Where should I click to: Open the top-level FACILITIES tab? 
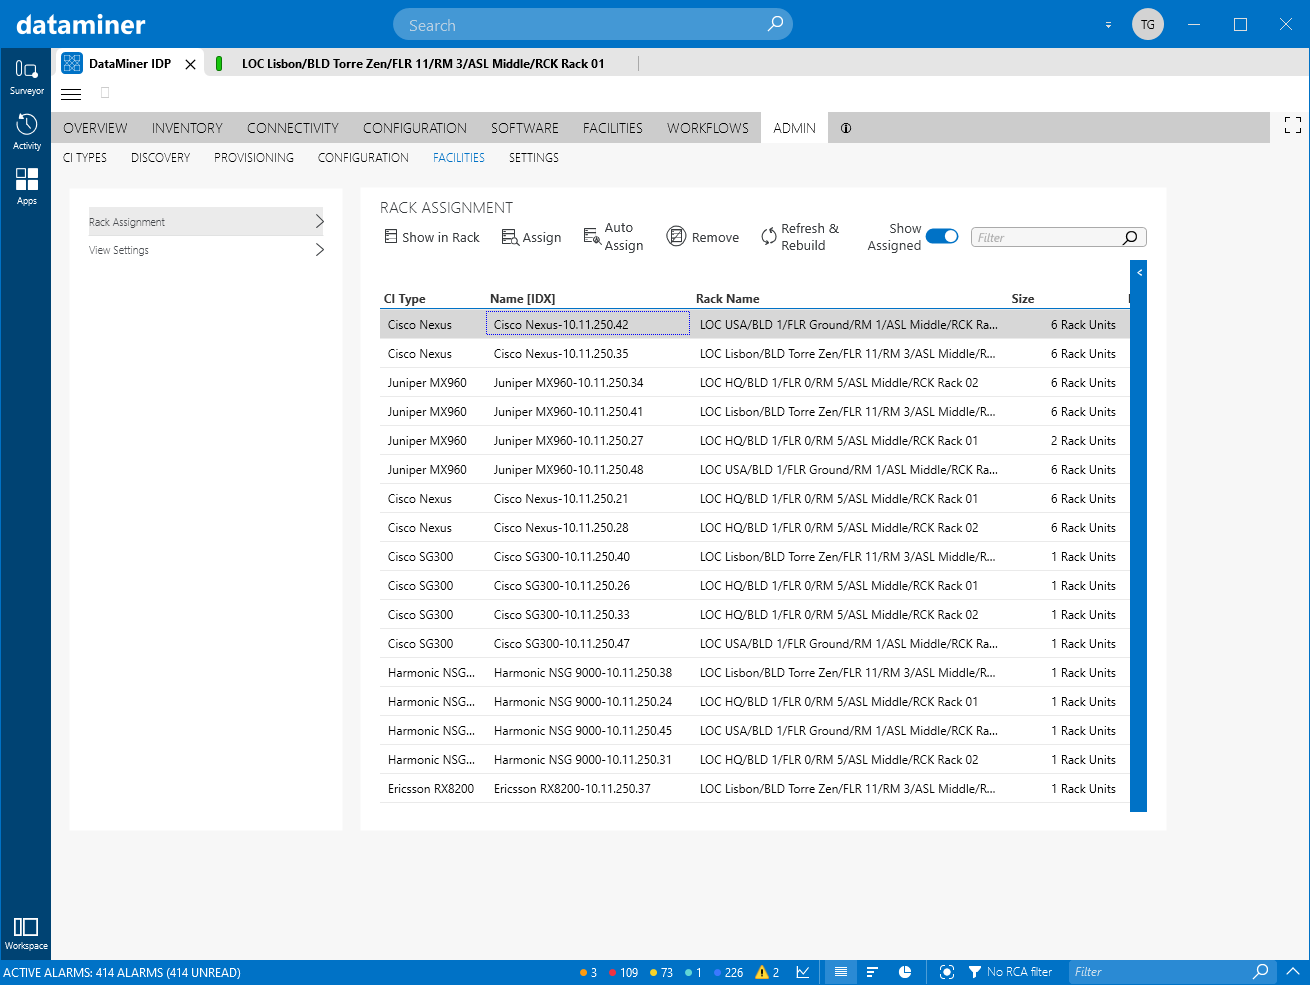coord(613,128)
